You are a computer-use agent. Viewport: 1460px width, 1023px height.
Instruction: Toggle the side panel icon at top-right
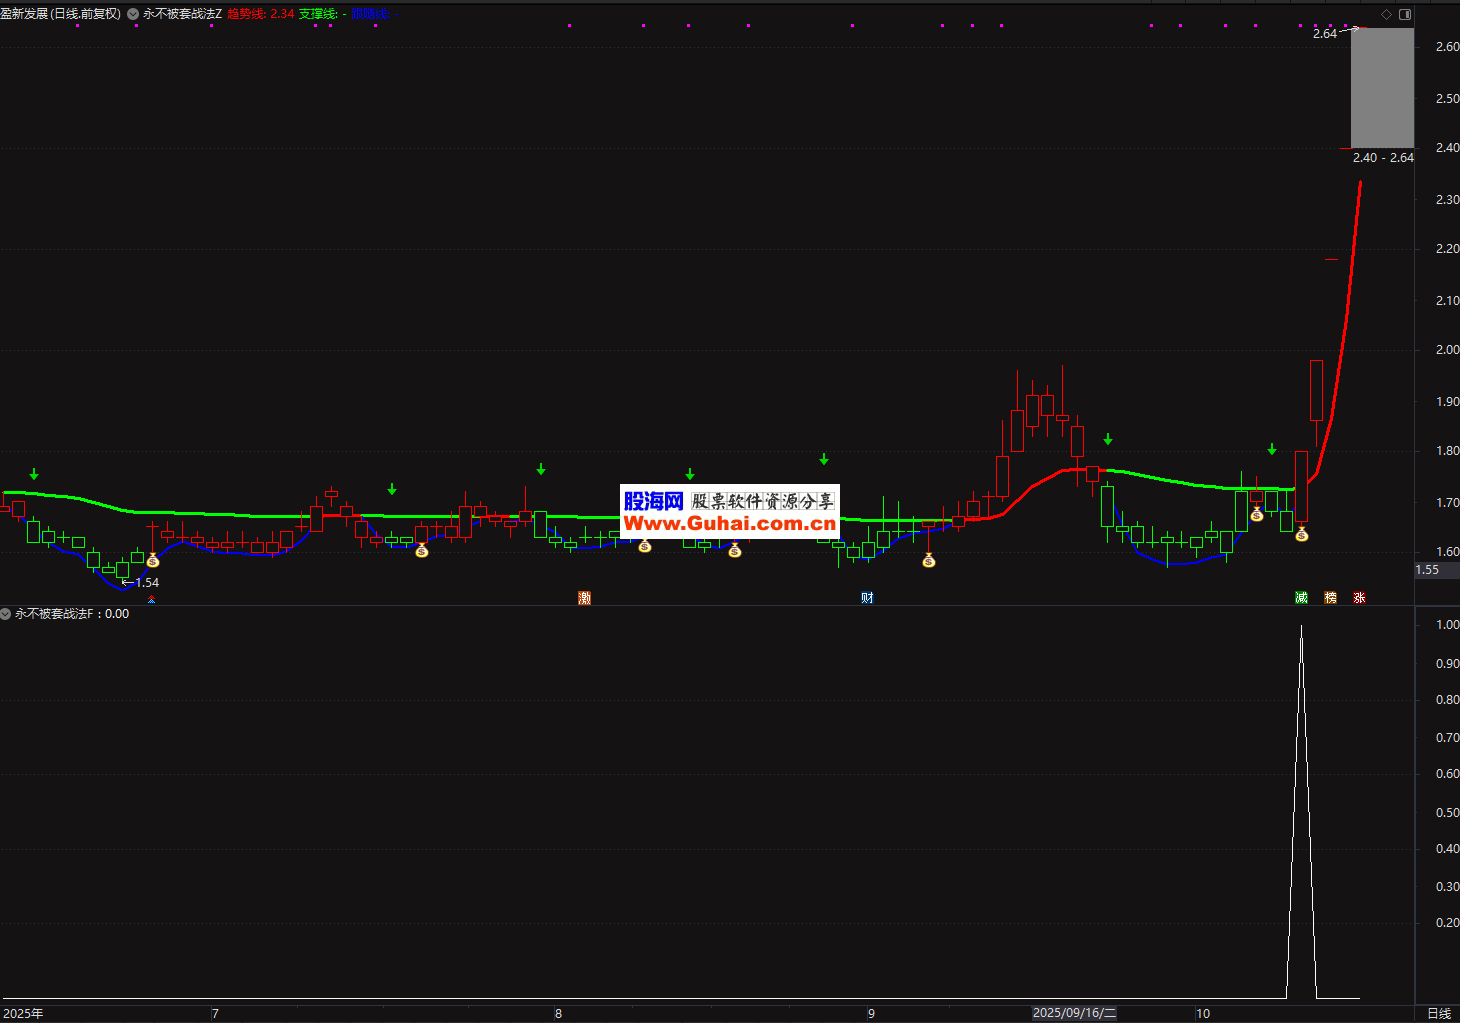pos(1405,14)
